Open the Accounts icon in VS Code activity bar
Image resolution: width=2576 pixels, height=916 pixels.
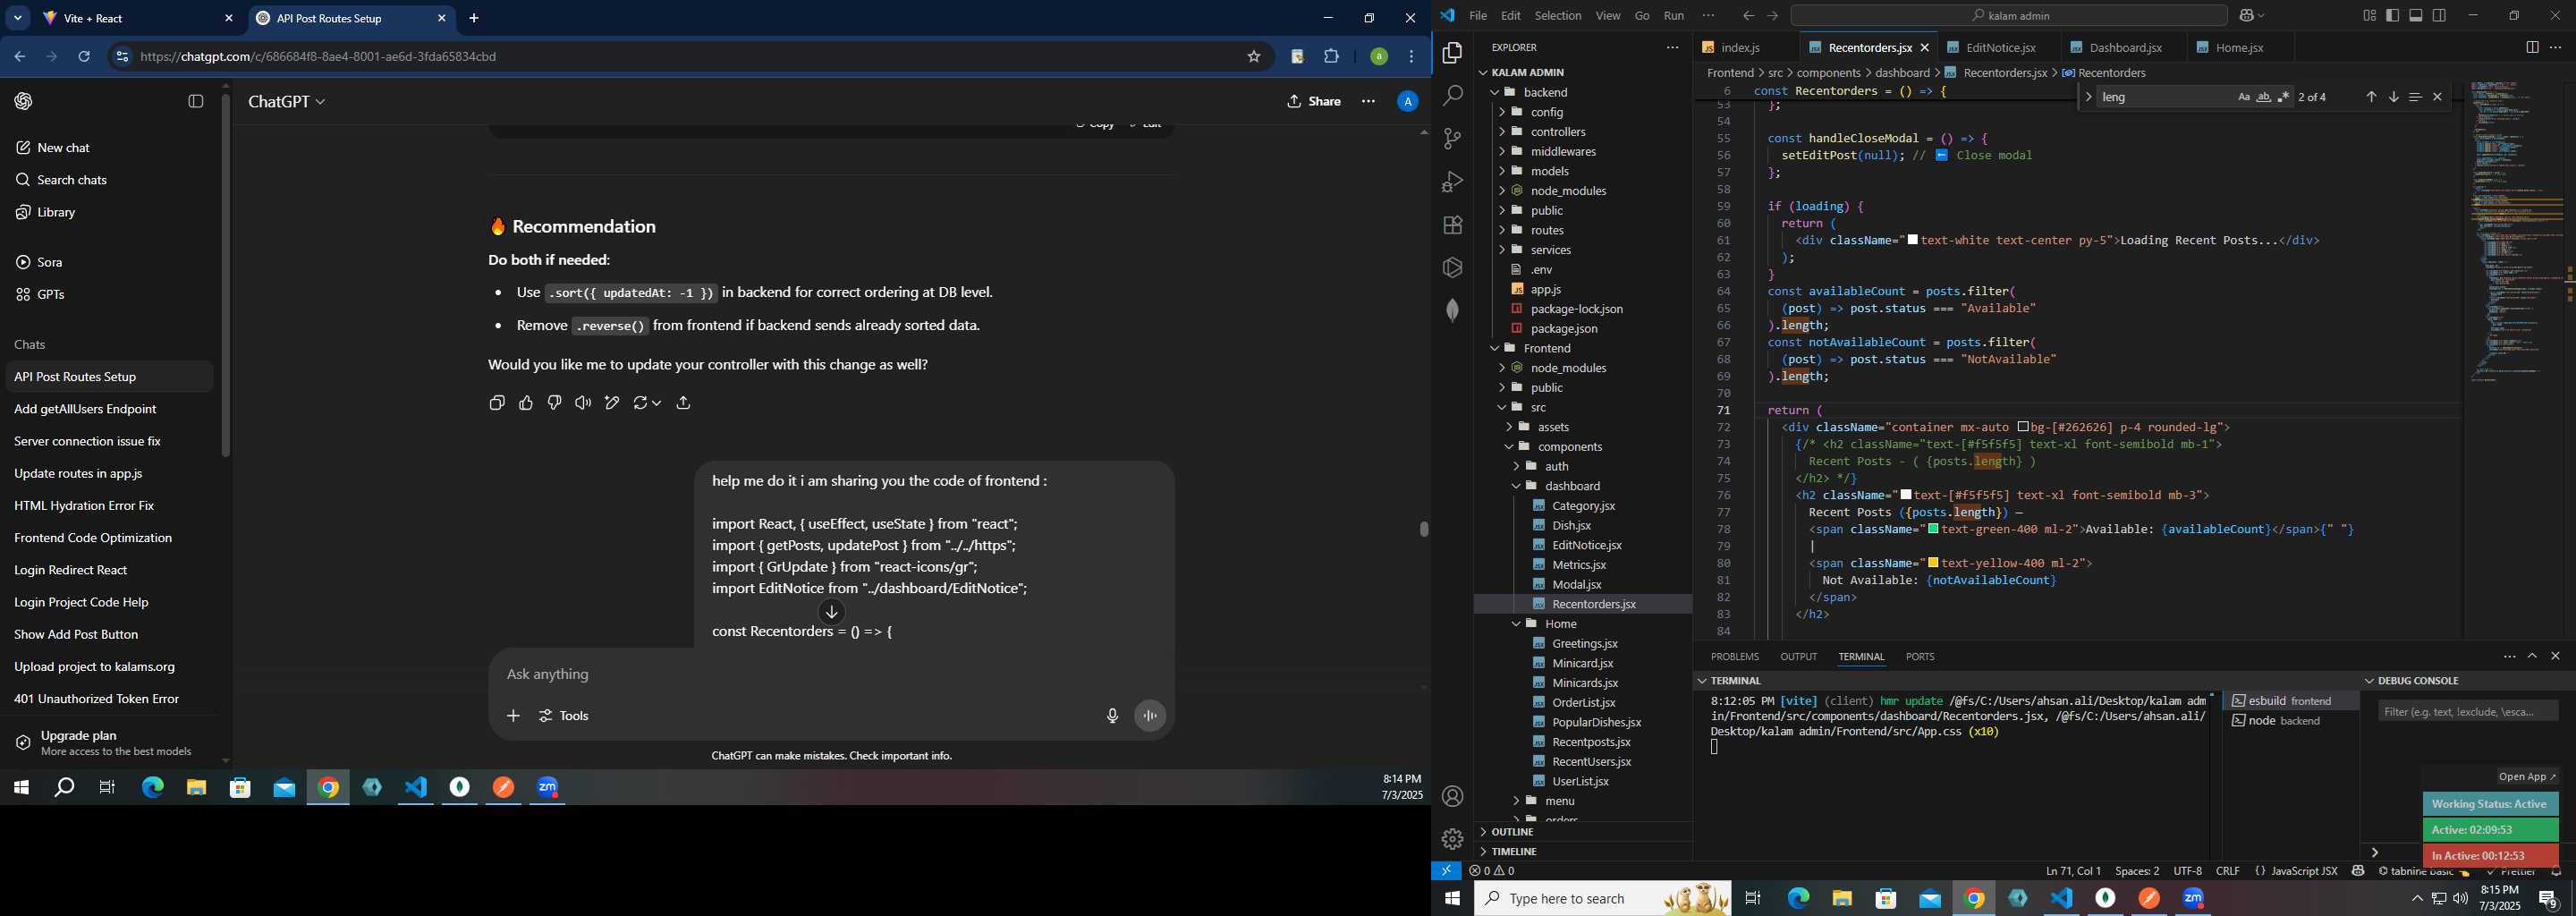tap(1452, 796)
